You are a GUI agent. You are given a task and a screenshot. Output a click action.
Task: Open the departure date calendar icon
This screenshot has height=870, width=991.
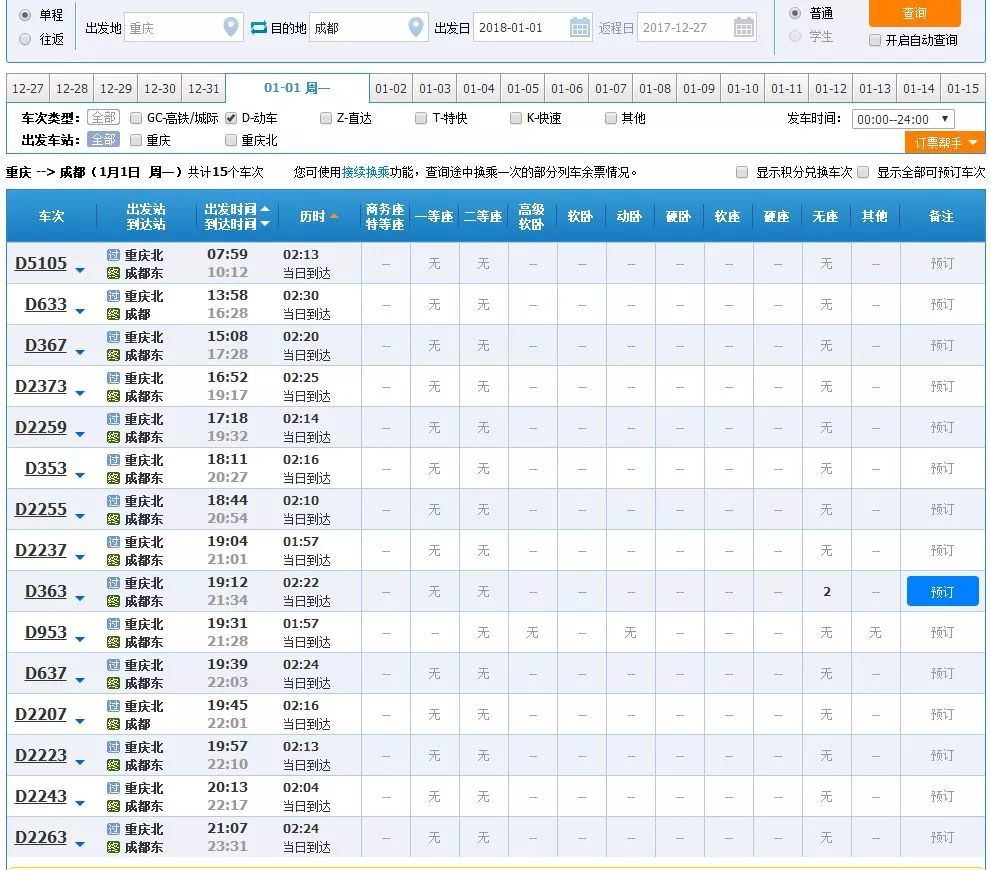pyautogui.click(x=579, y=28)
